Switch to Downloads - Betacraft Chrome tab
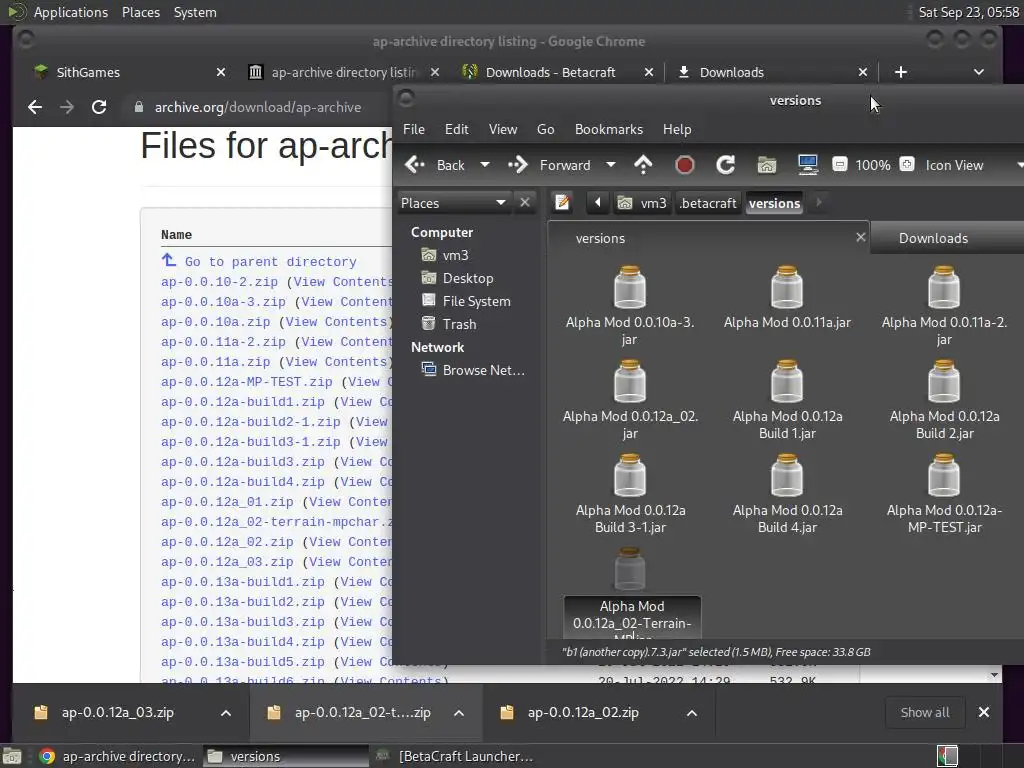The height and width of the screenshot is (768, 1024). pos(557,72)
